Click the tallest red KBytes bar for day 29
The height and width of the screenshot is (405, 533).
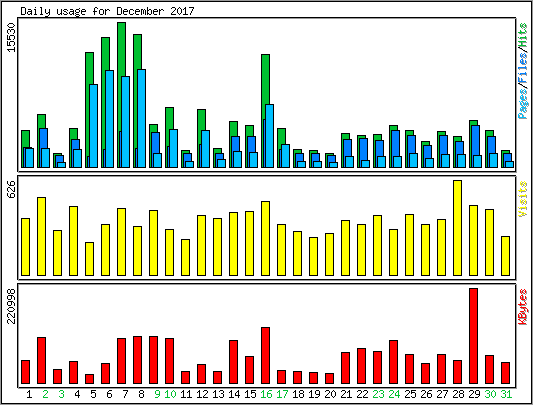(x=474, y=336)
